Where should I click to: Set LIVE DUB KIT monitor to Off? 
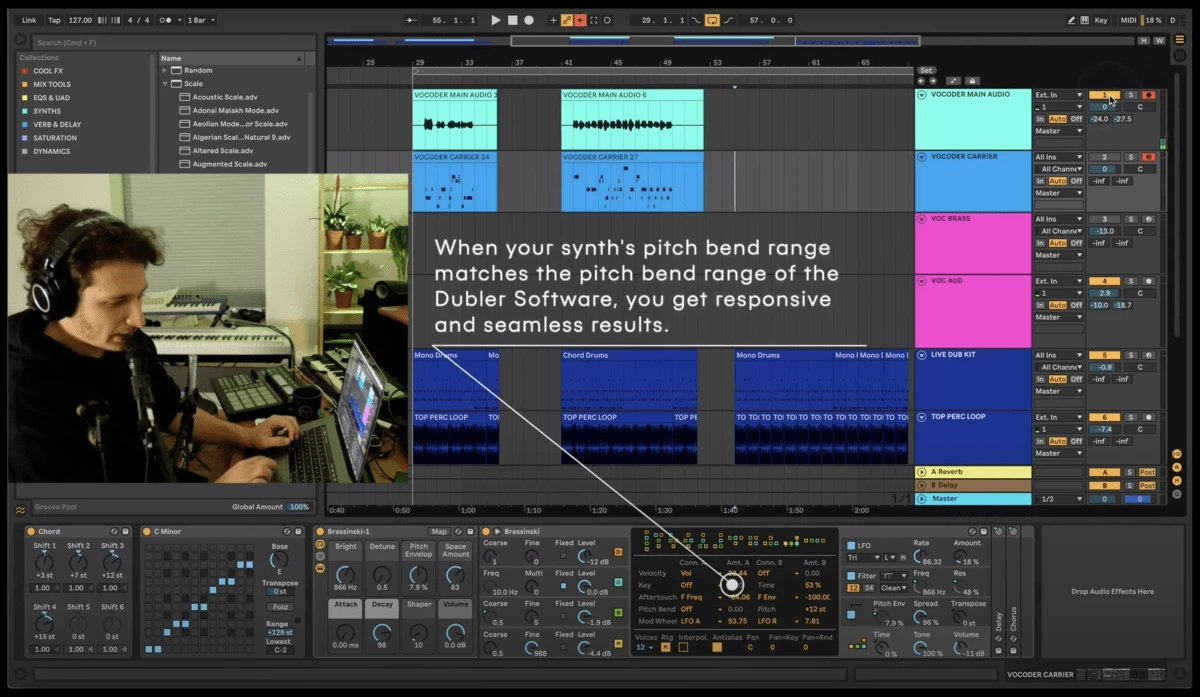1077,379
